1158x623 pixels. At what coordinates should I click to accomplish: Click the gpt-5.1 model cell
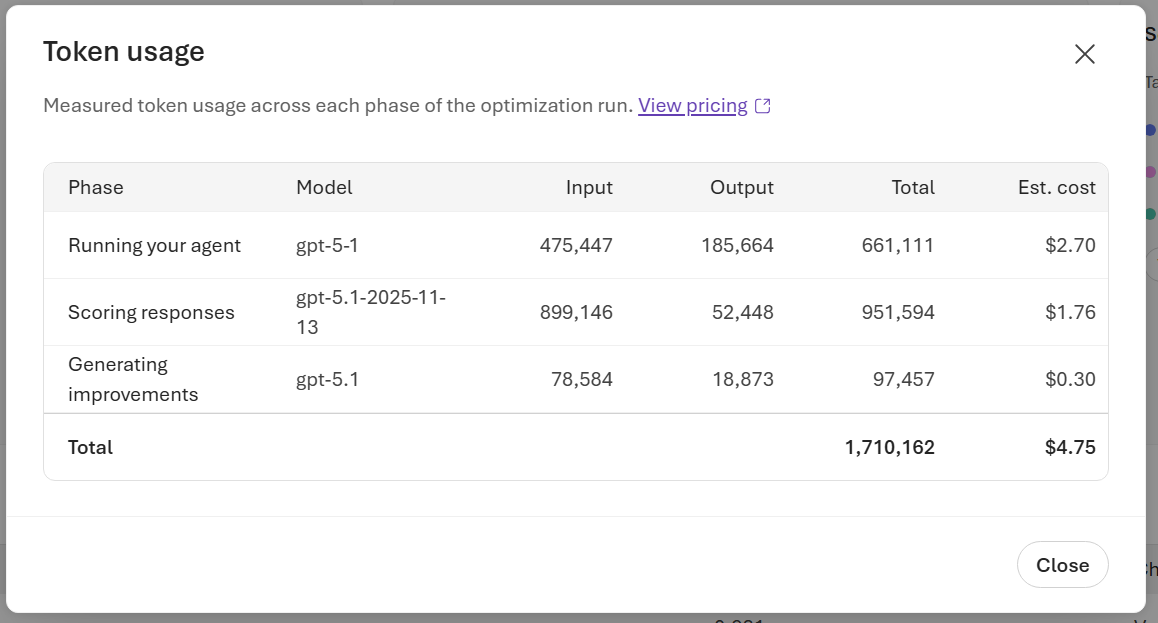[327, 379]
